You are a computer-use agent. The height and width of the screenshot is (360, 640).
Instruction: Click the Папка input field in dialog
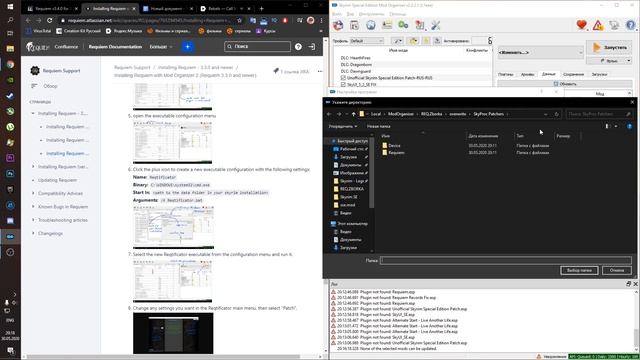[x=505, y=260]
